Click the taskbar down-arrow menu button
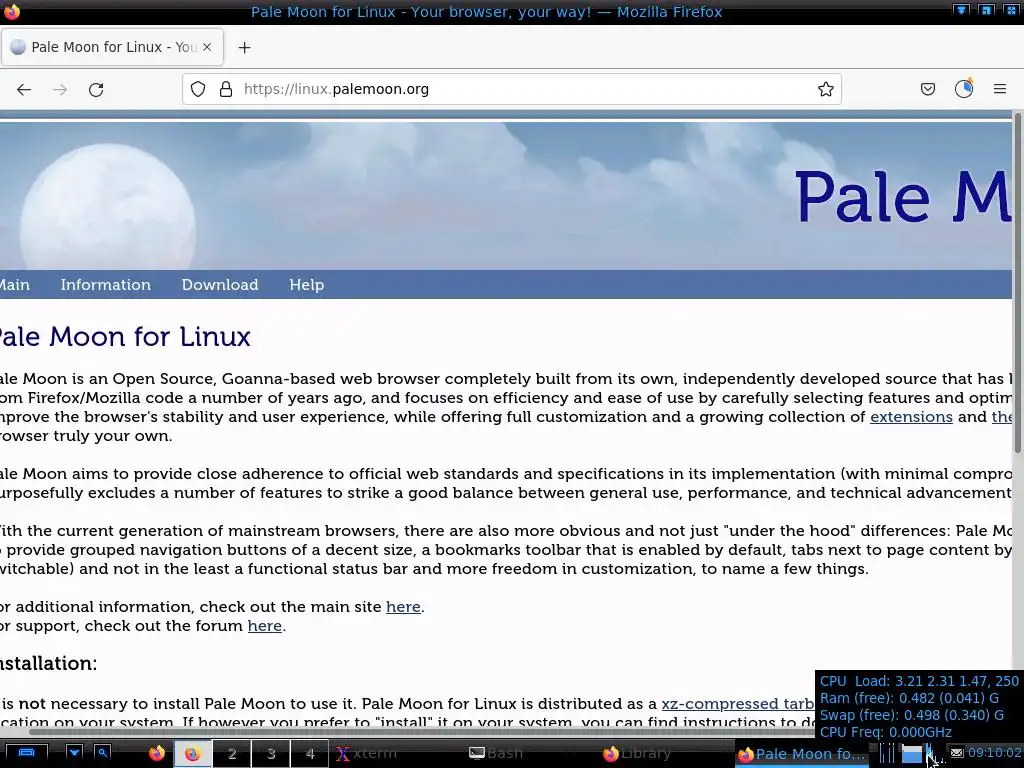Viewport: 1024px width, 768px height. (74, 753)
